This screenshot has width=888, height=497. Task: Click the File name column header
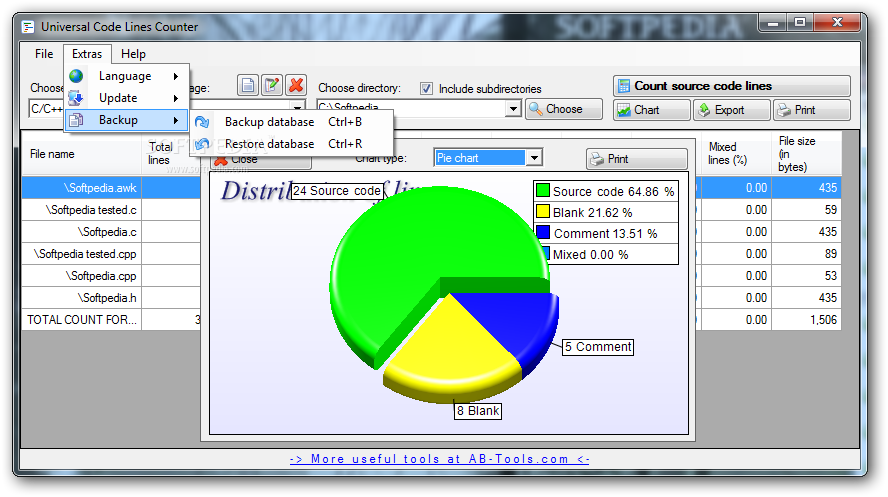pos(82,154)
